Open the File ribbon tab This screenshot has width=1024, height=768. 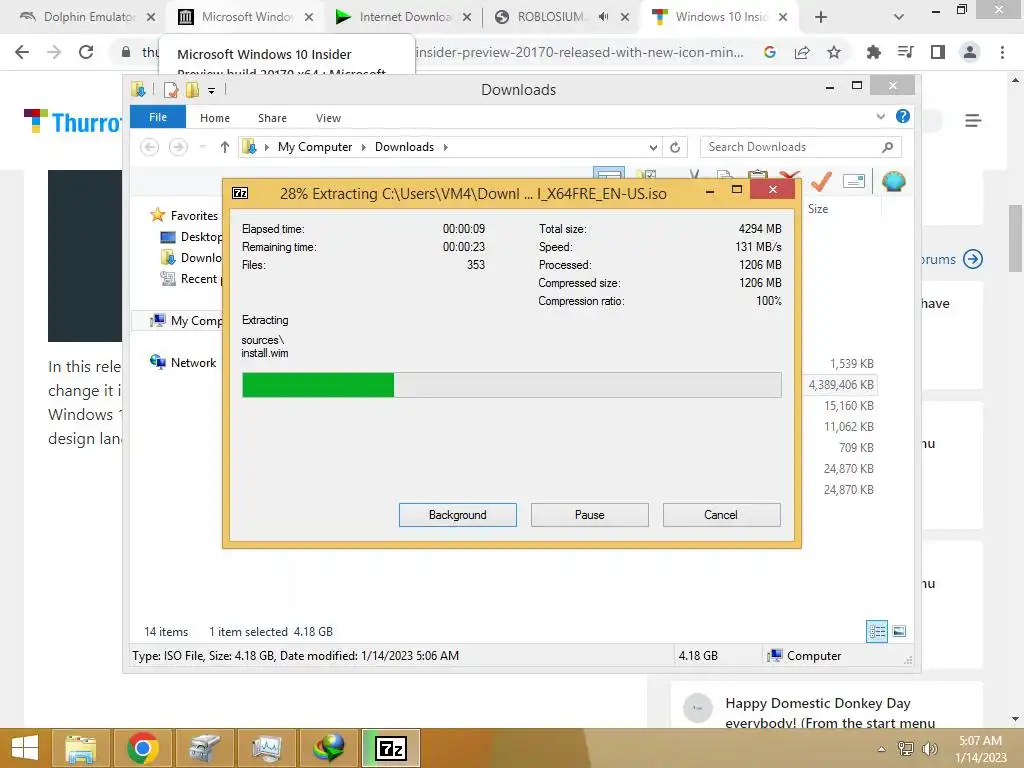pos(158,117)
